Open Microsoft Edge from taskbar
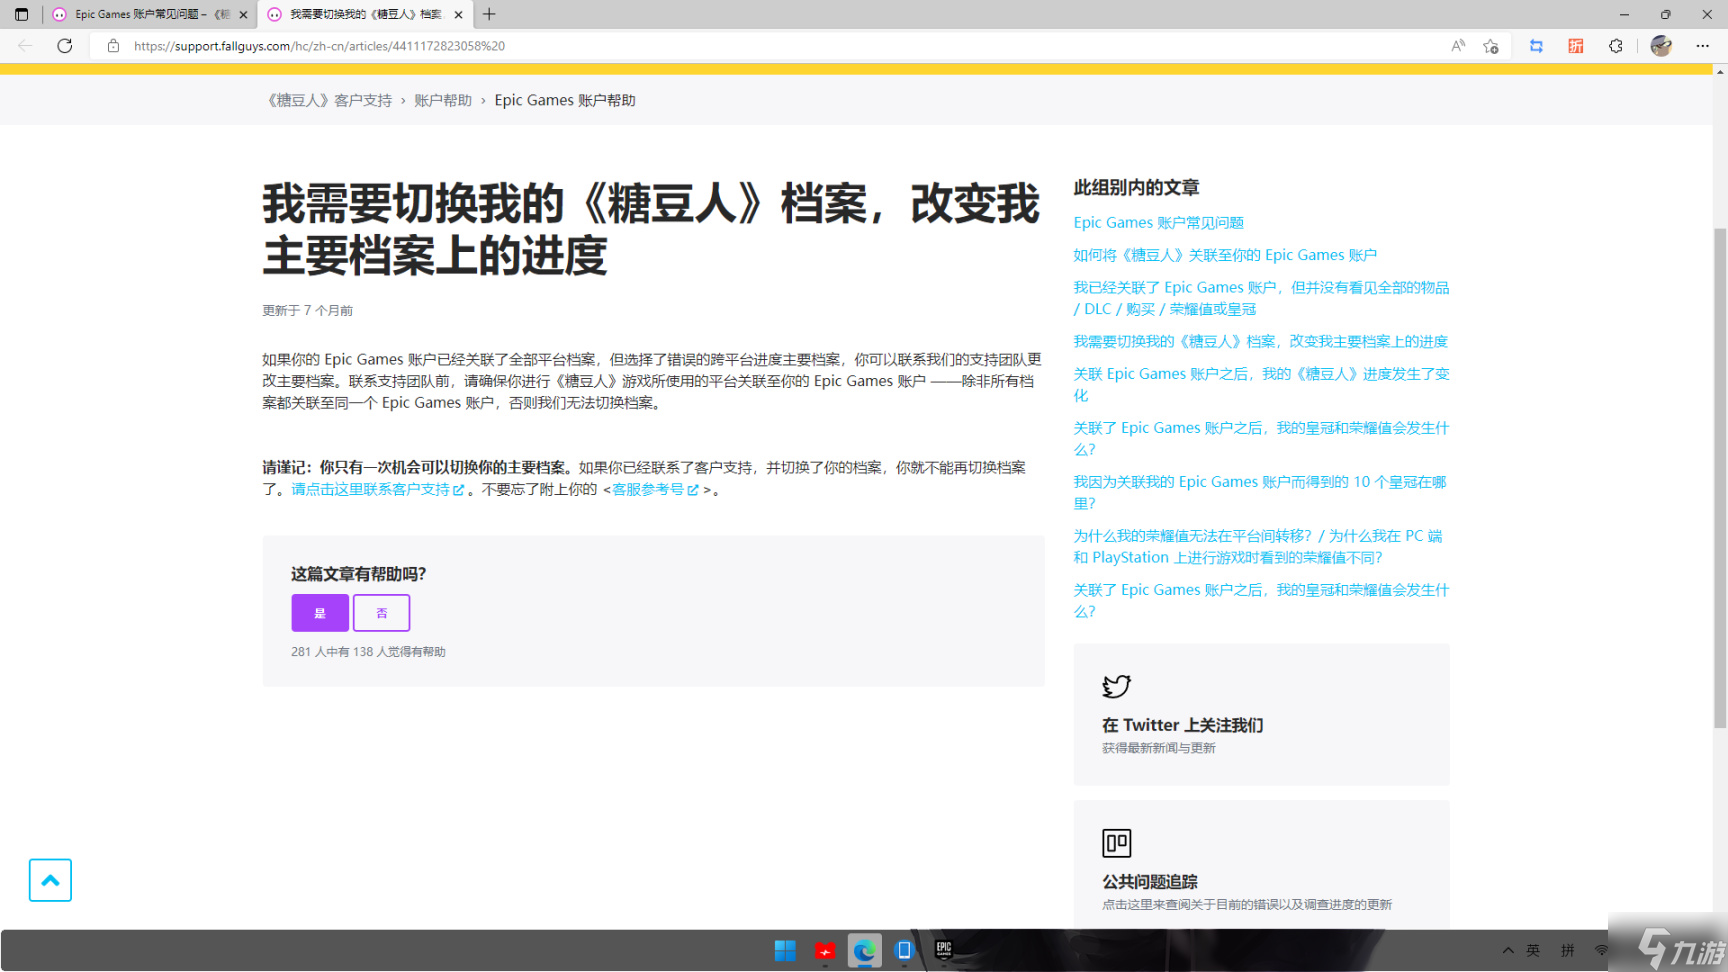The image size is (1728, 972). pos(864,950)
